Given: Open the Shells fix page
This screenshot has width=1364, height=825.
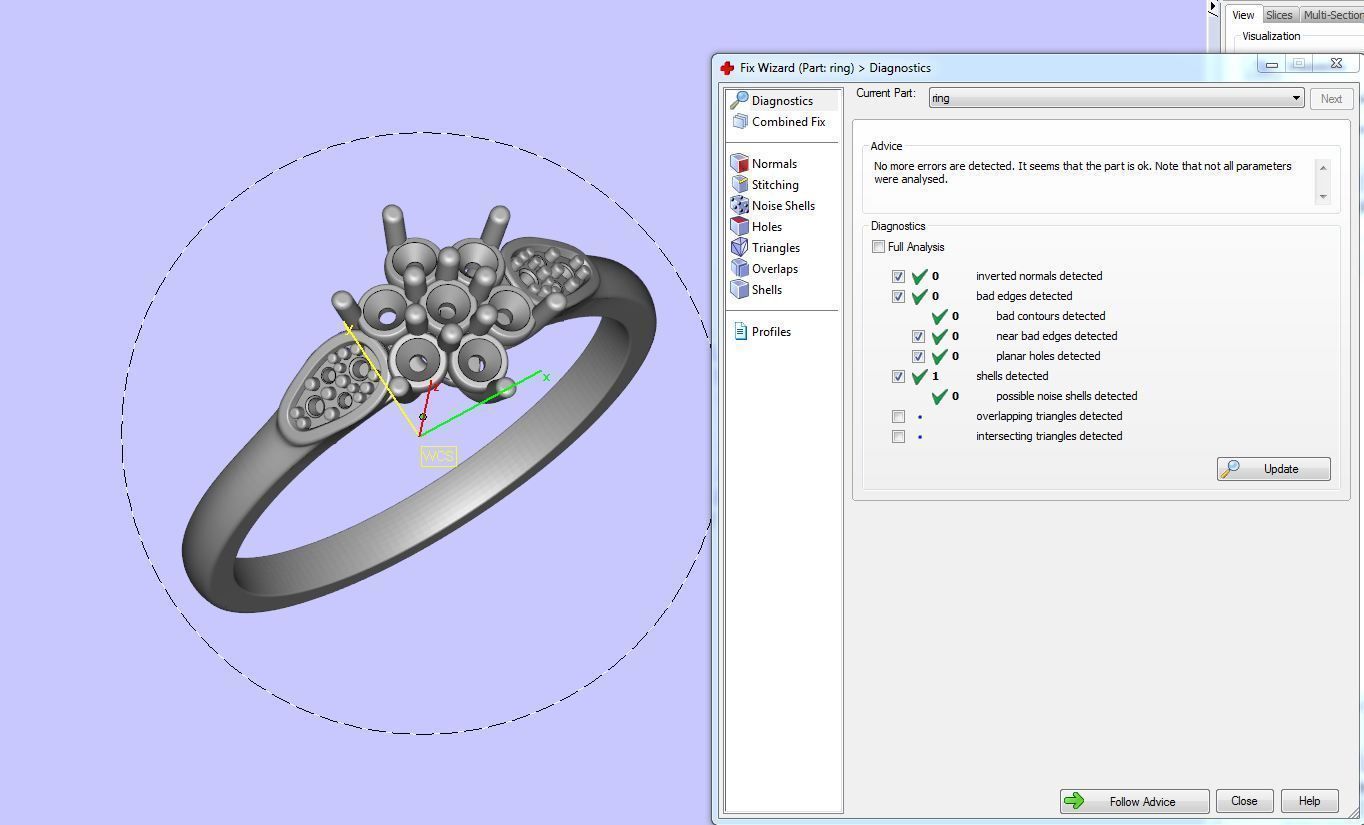Looking at the screenshot, I should click(767, 290).
